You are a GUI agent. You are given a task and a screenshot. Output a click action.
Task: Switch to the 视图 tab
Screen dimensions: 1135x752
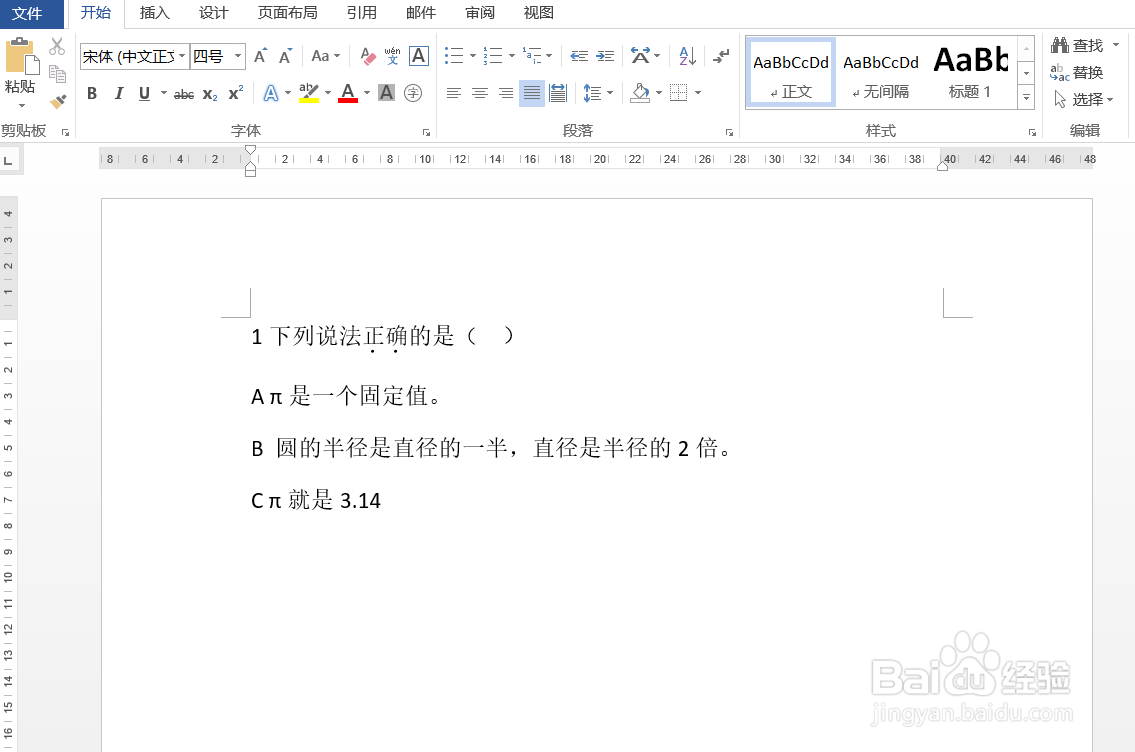pos(539,13)
